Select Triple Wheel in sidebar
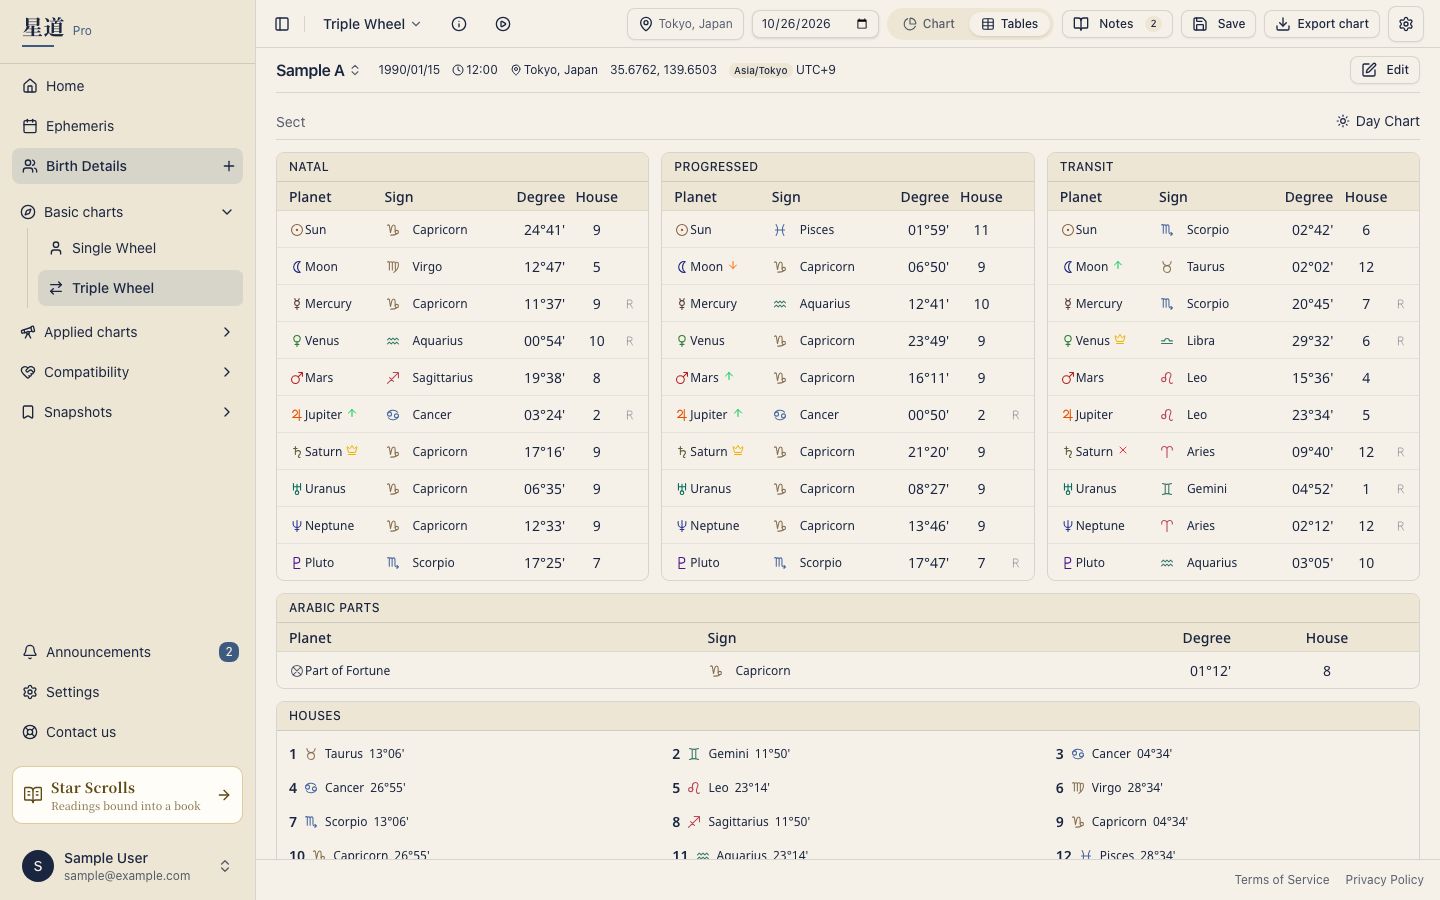Viewport: 1440px width, 900px height. point(140,288)
